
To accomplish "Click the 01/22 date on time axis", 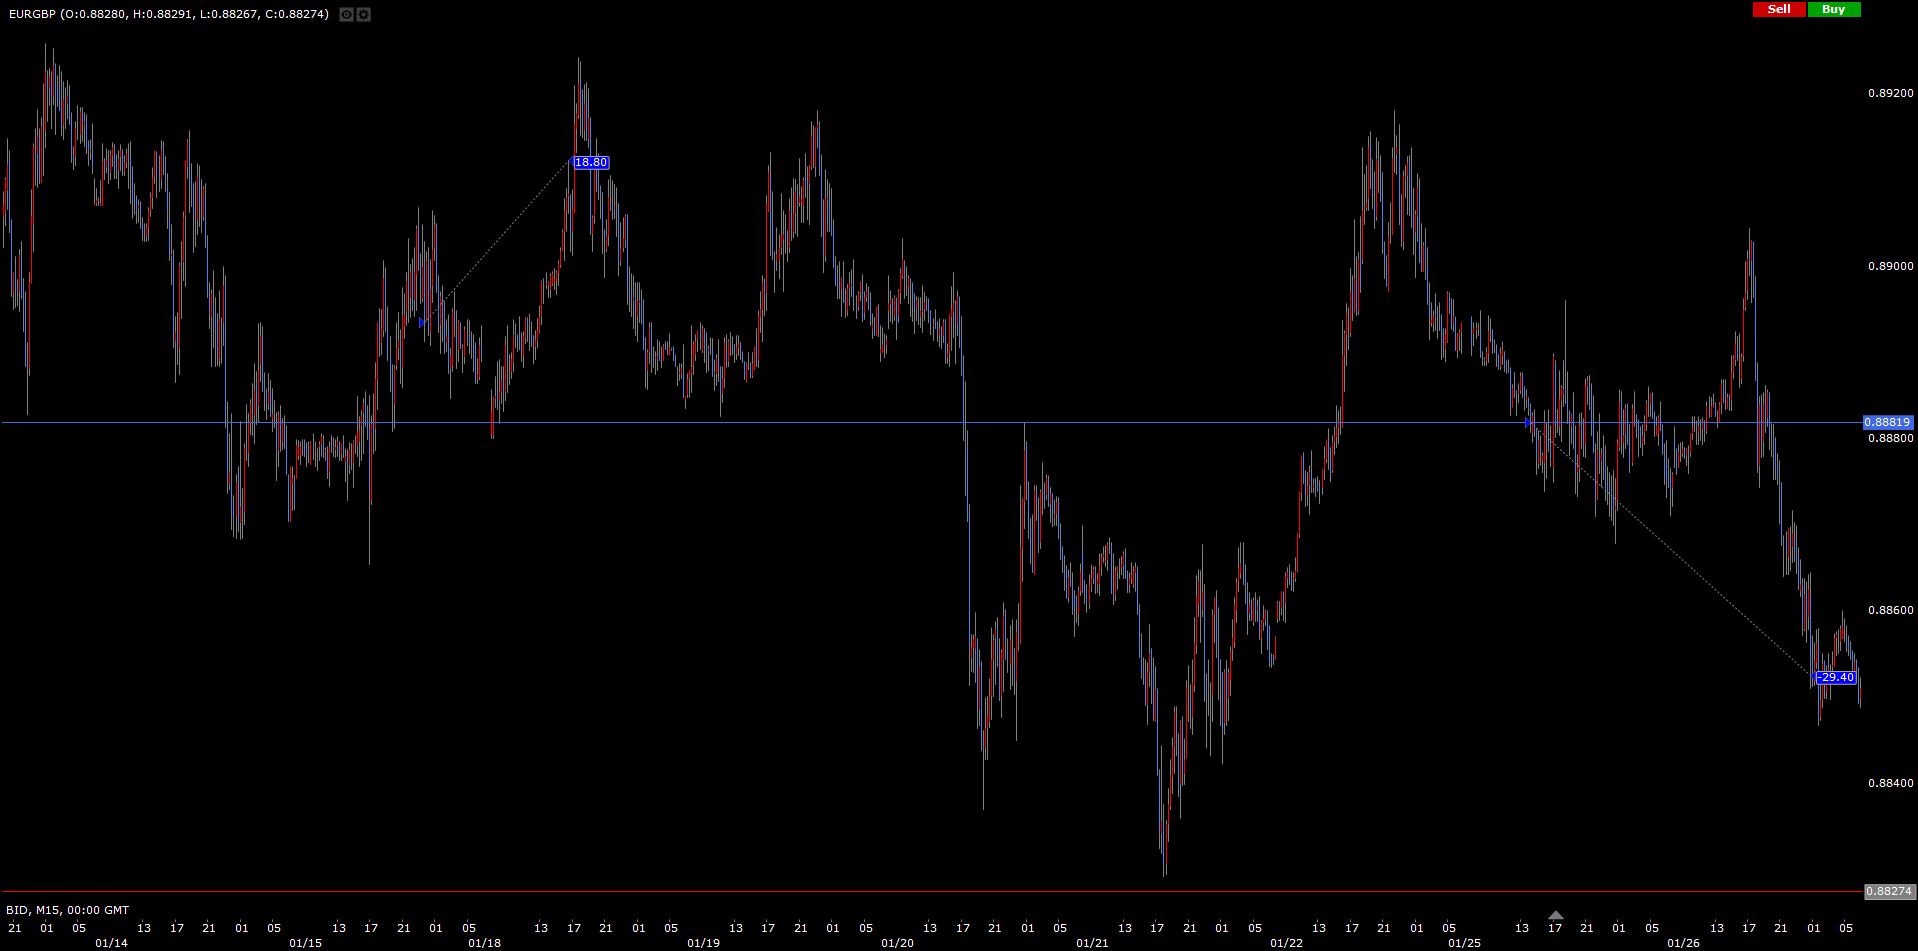I will pyautogui.click(x=1286, y=943).
